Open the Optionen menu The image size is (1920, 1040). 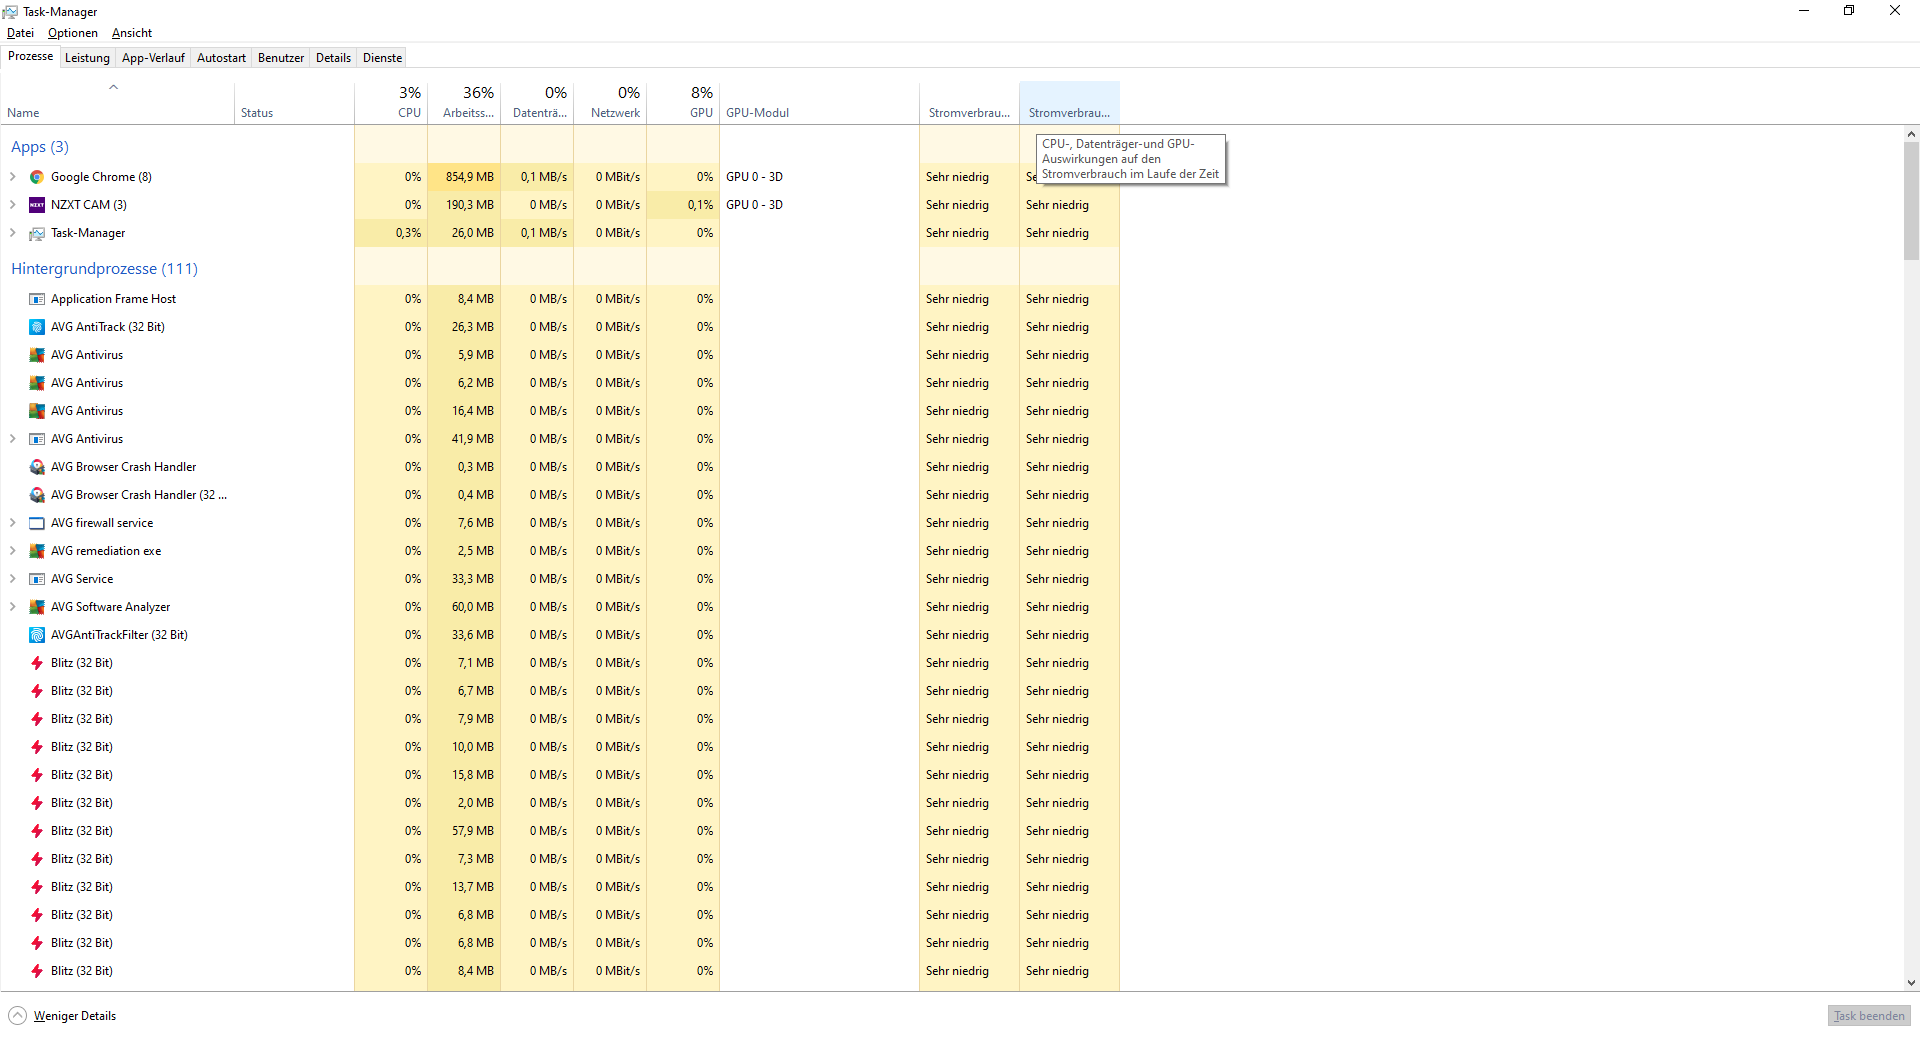tap(73, 33)
